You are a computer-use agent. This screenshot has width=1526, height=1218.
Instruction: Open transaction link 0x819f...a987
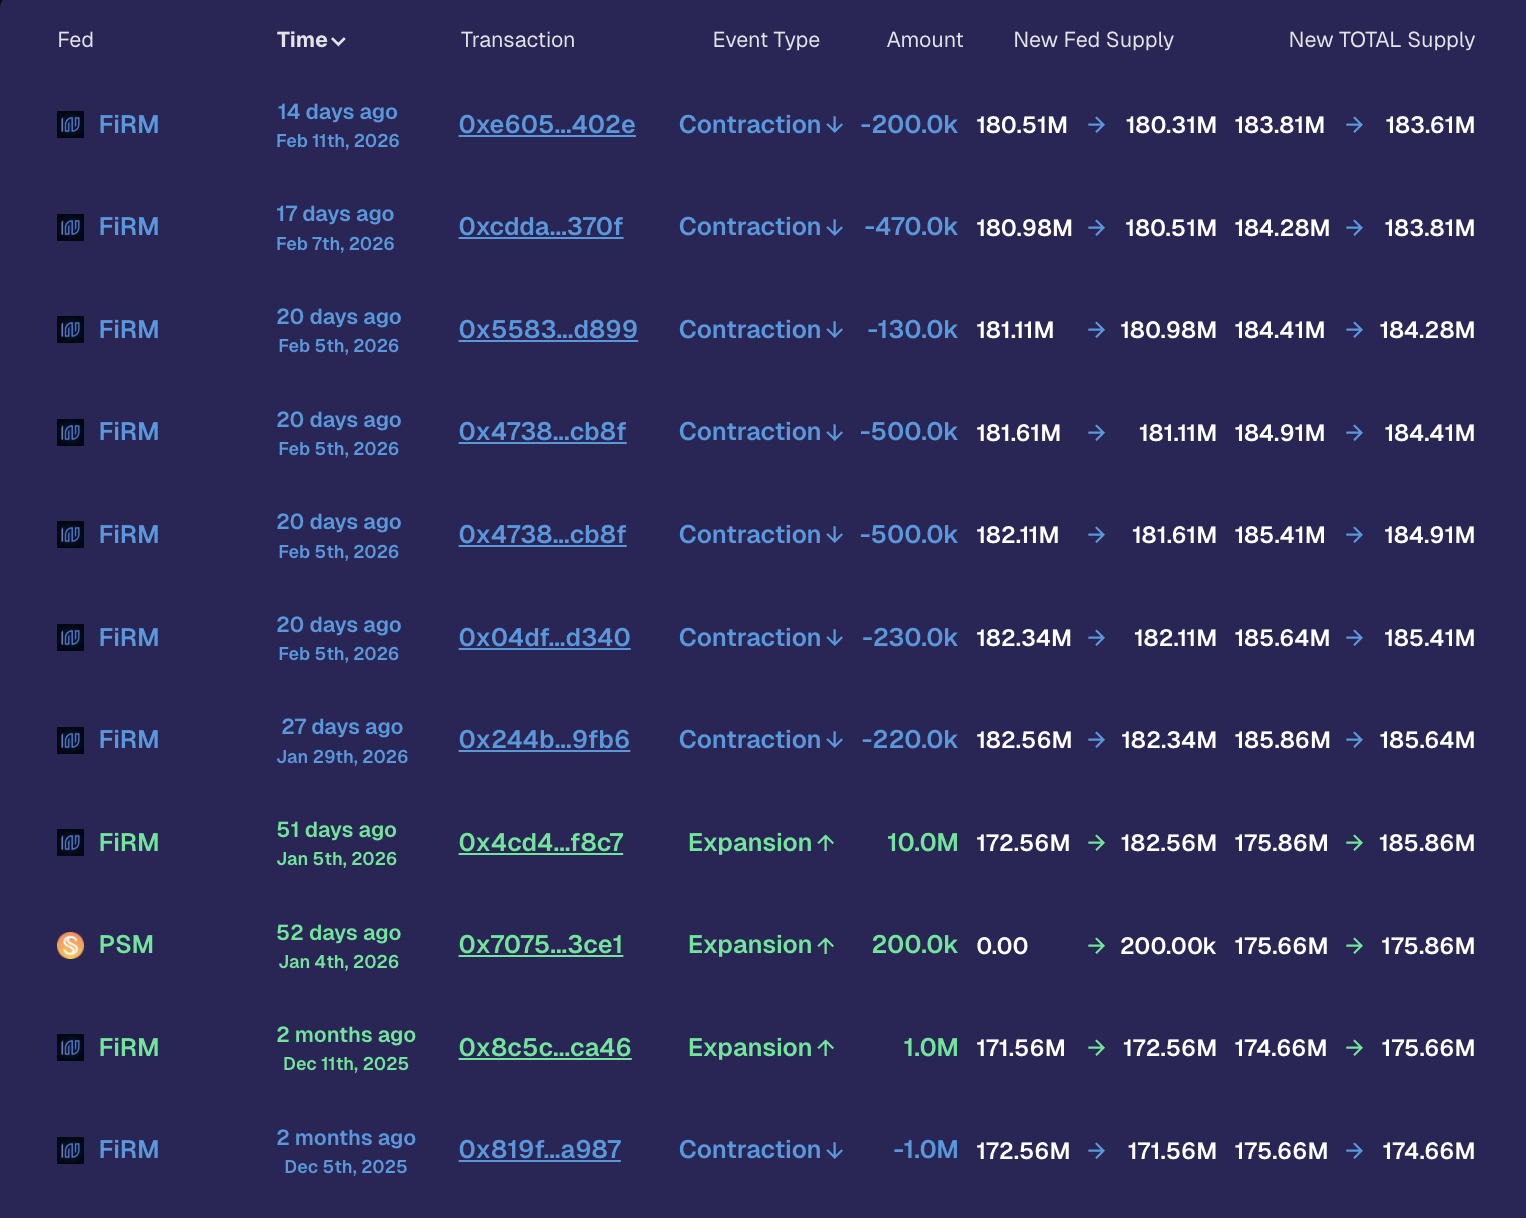pos(540,1150)
